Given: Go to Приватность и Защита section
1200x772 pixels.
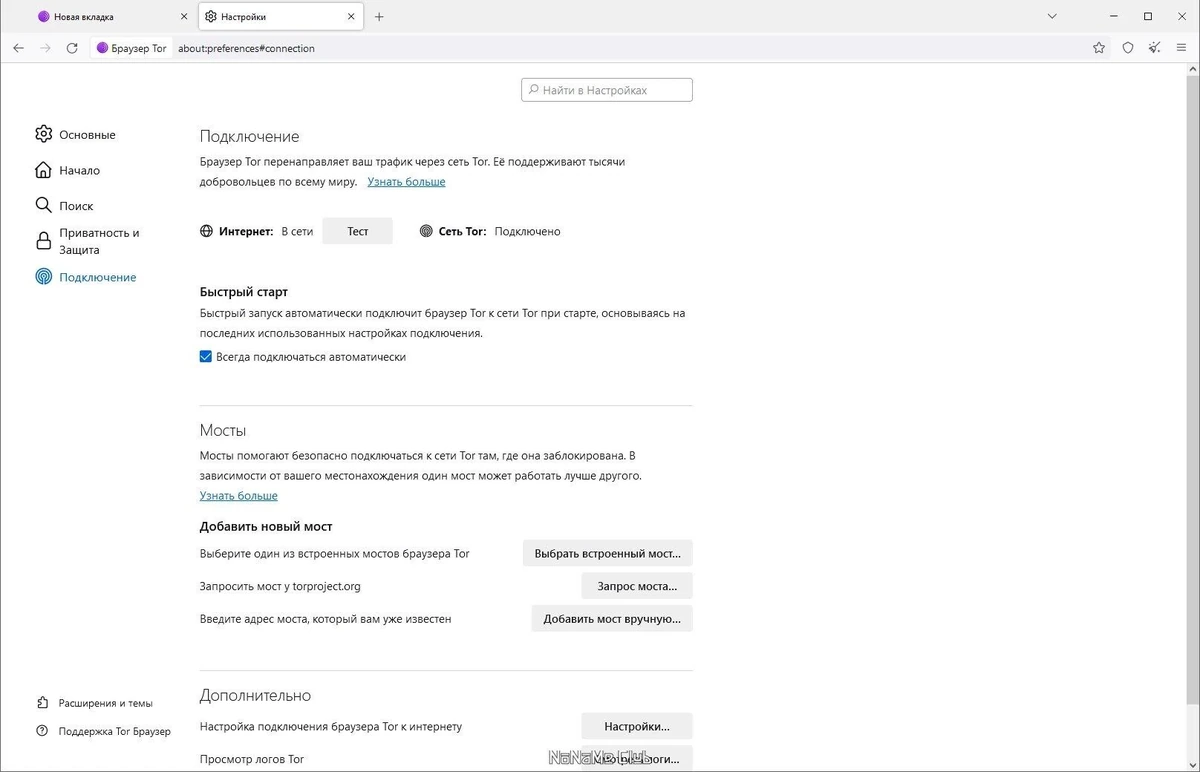Looking at the screenshot, I should tap(87, 241).
